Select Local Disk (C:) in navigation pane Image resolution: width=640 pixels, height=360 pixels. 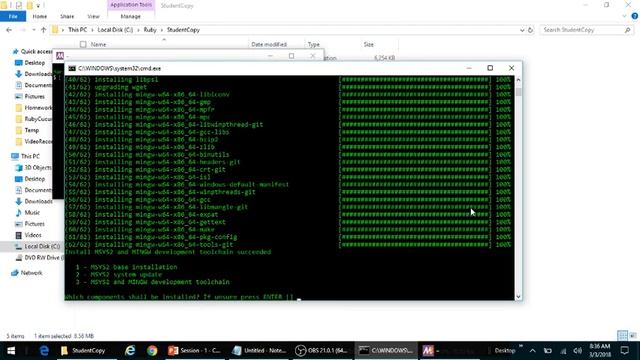[37, 247]
